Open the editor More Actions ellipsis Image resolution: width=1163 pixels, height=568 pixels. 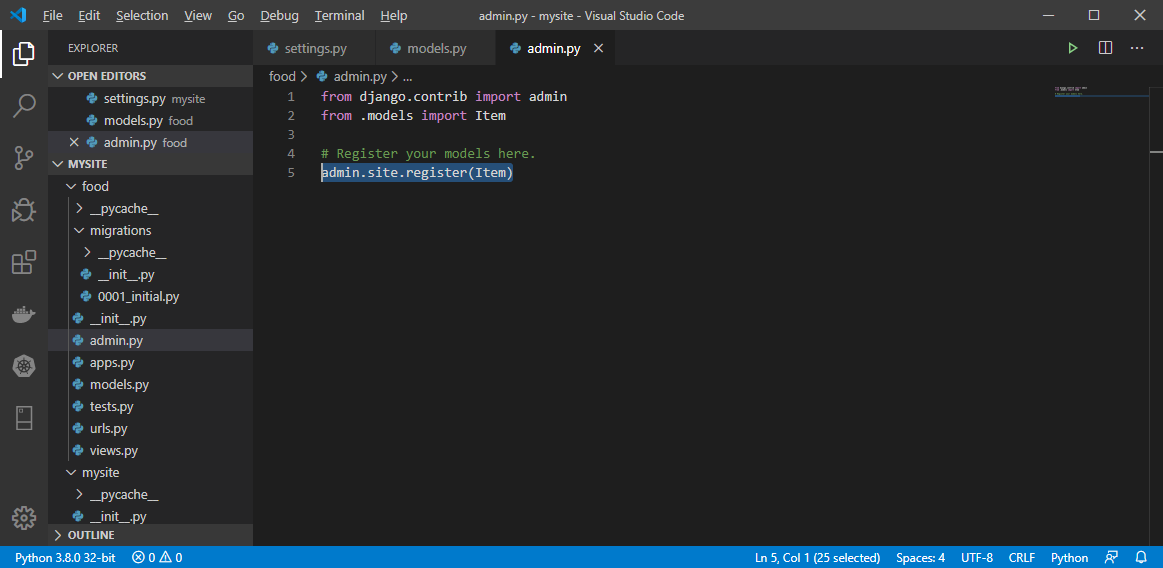point(1137,48)
